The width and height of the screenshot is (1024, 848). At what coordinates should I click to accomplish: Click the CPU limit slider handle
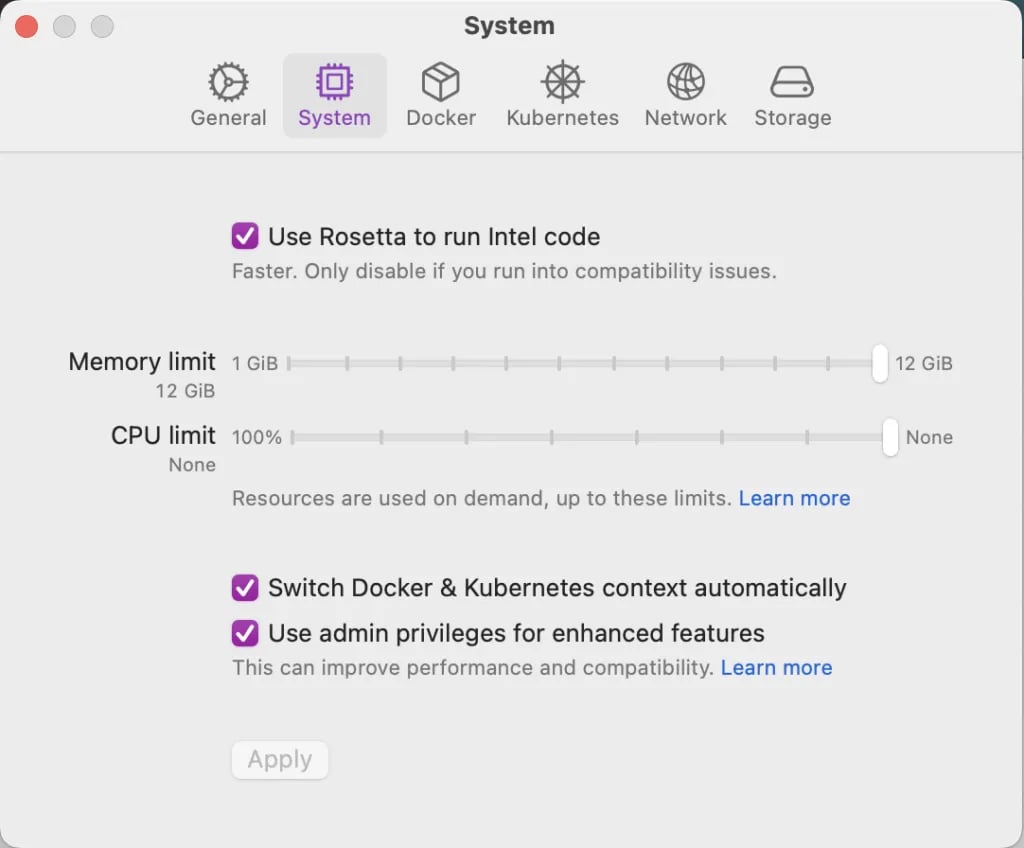(x=889, y=437)
